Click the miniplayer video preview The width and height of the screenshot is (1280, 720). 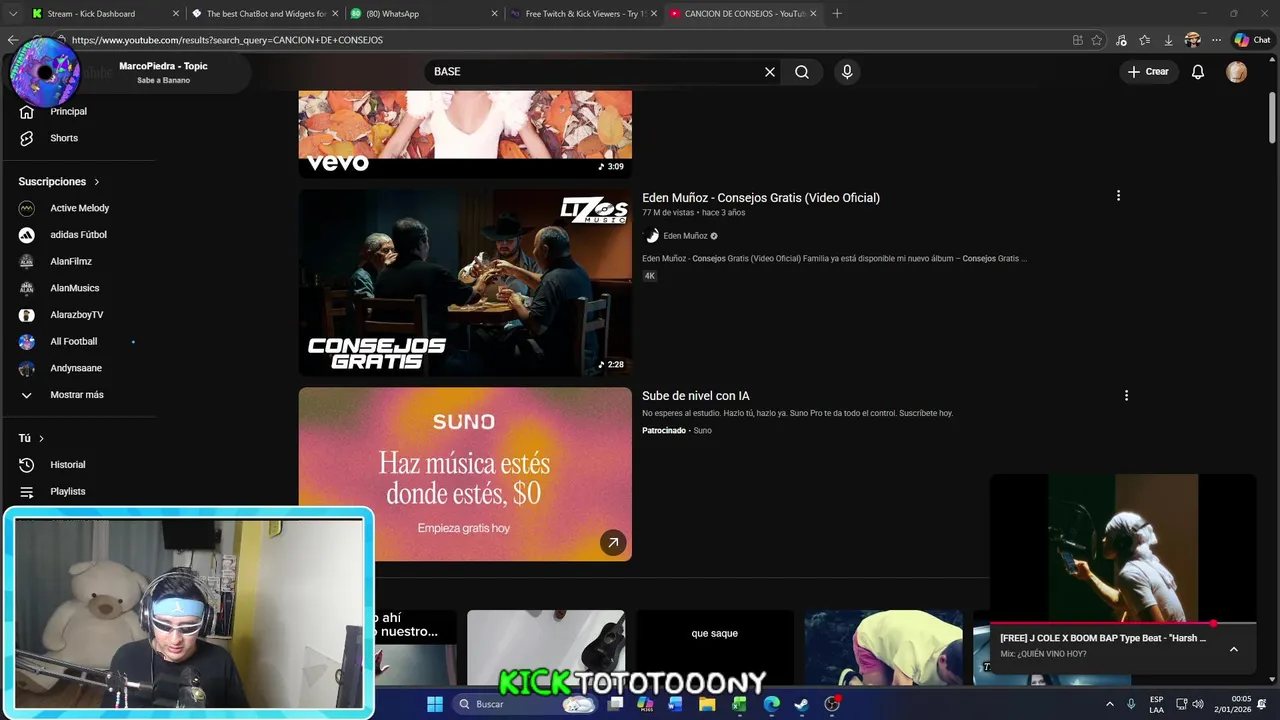1123,547
